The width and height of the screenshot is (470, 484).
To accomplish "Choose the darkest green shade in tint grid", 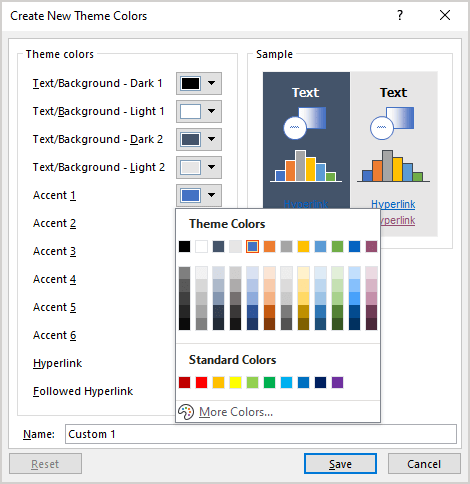I will 337,324.
